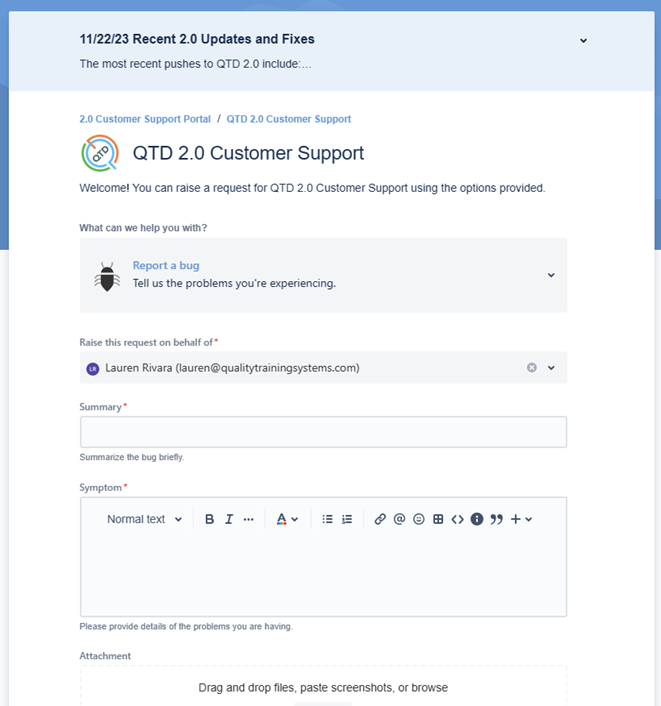Open the text color picker
The width and height of the screenshot is (661, 706).
pos(287,519)
